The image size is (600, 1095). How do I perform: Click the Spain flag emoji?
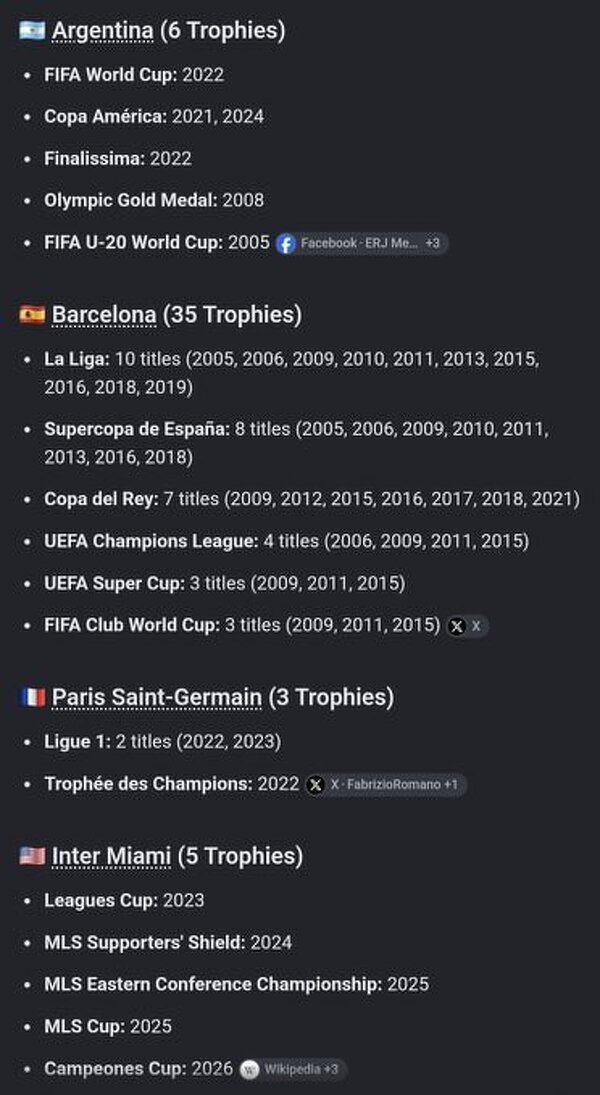tap(32, 315)
